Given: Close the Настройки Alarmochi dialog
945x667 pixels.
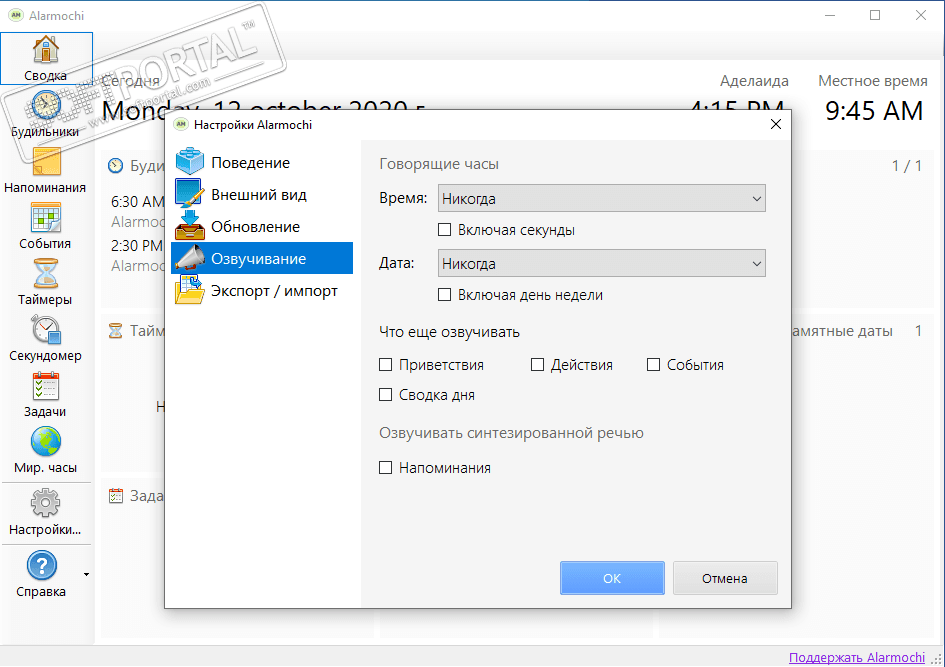Looking at the screenshot, I should pos(776,124).
